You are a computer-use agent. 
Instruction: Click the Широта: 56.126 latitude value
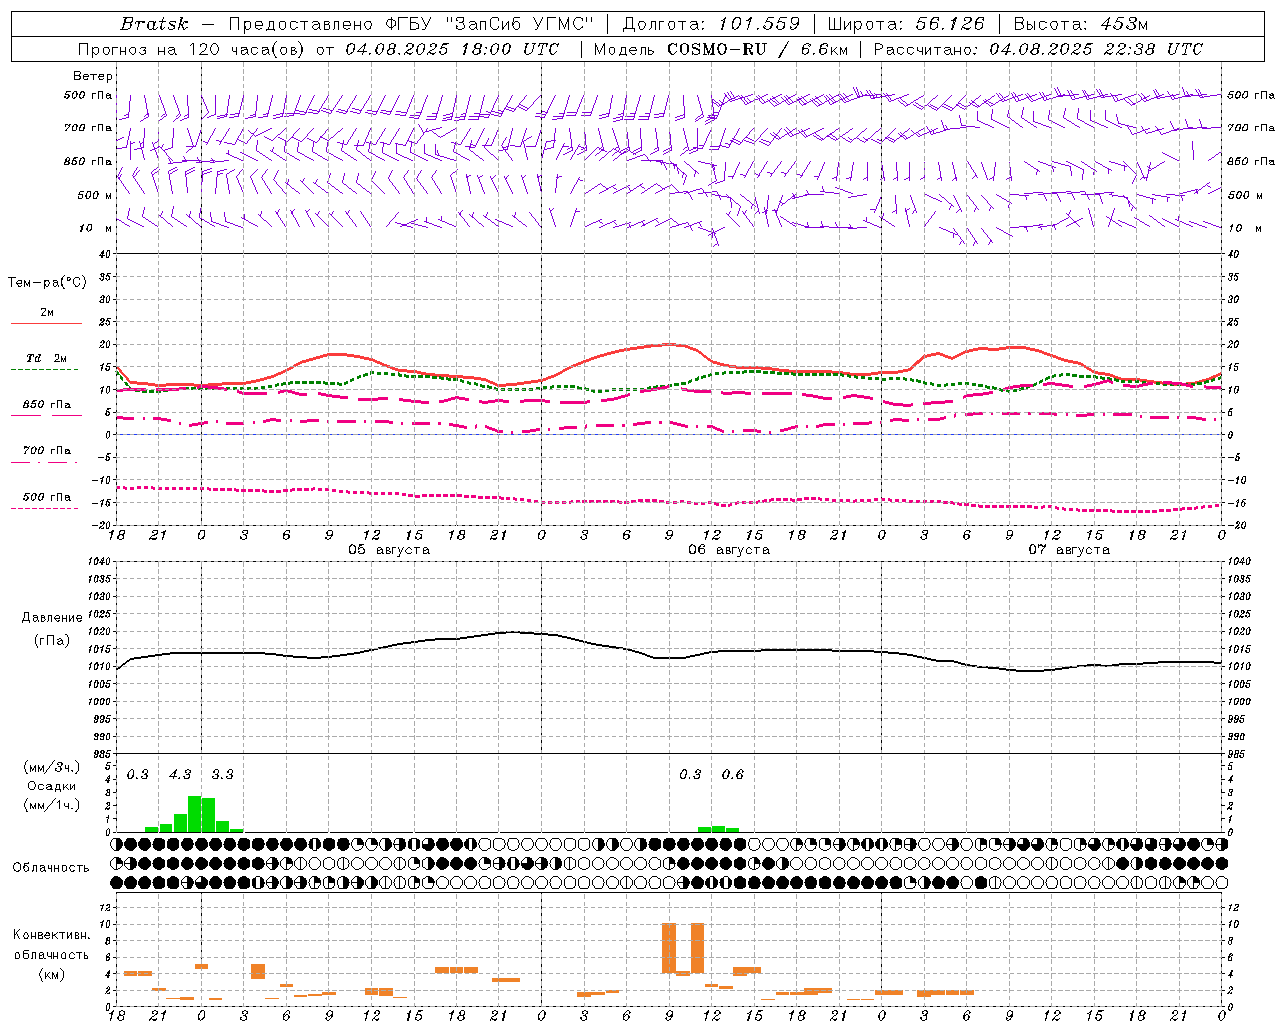(906, 24)
